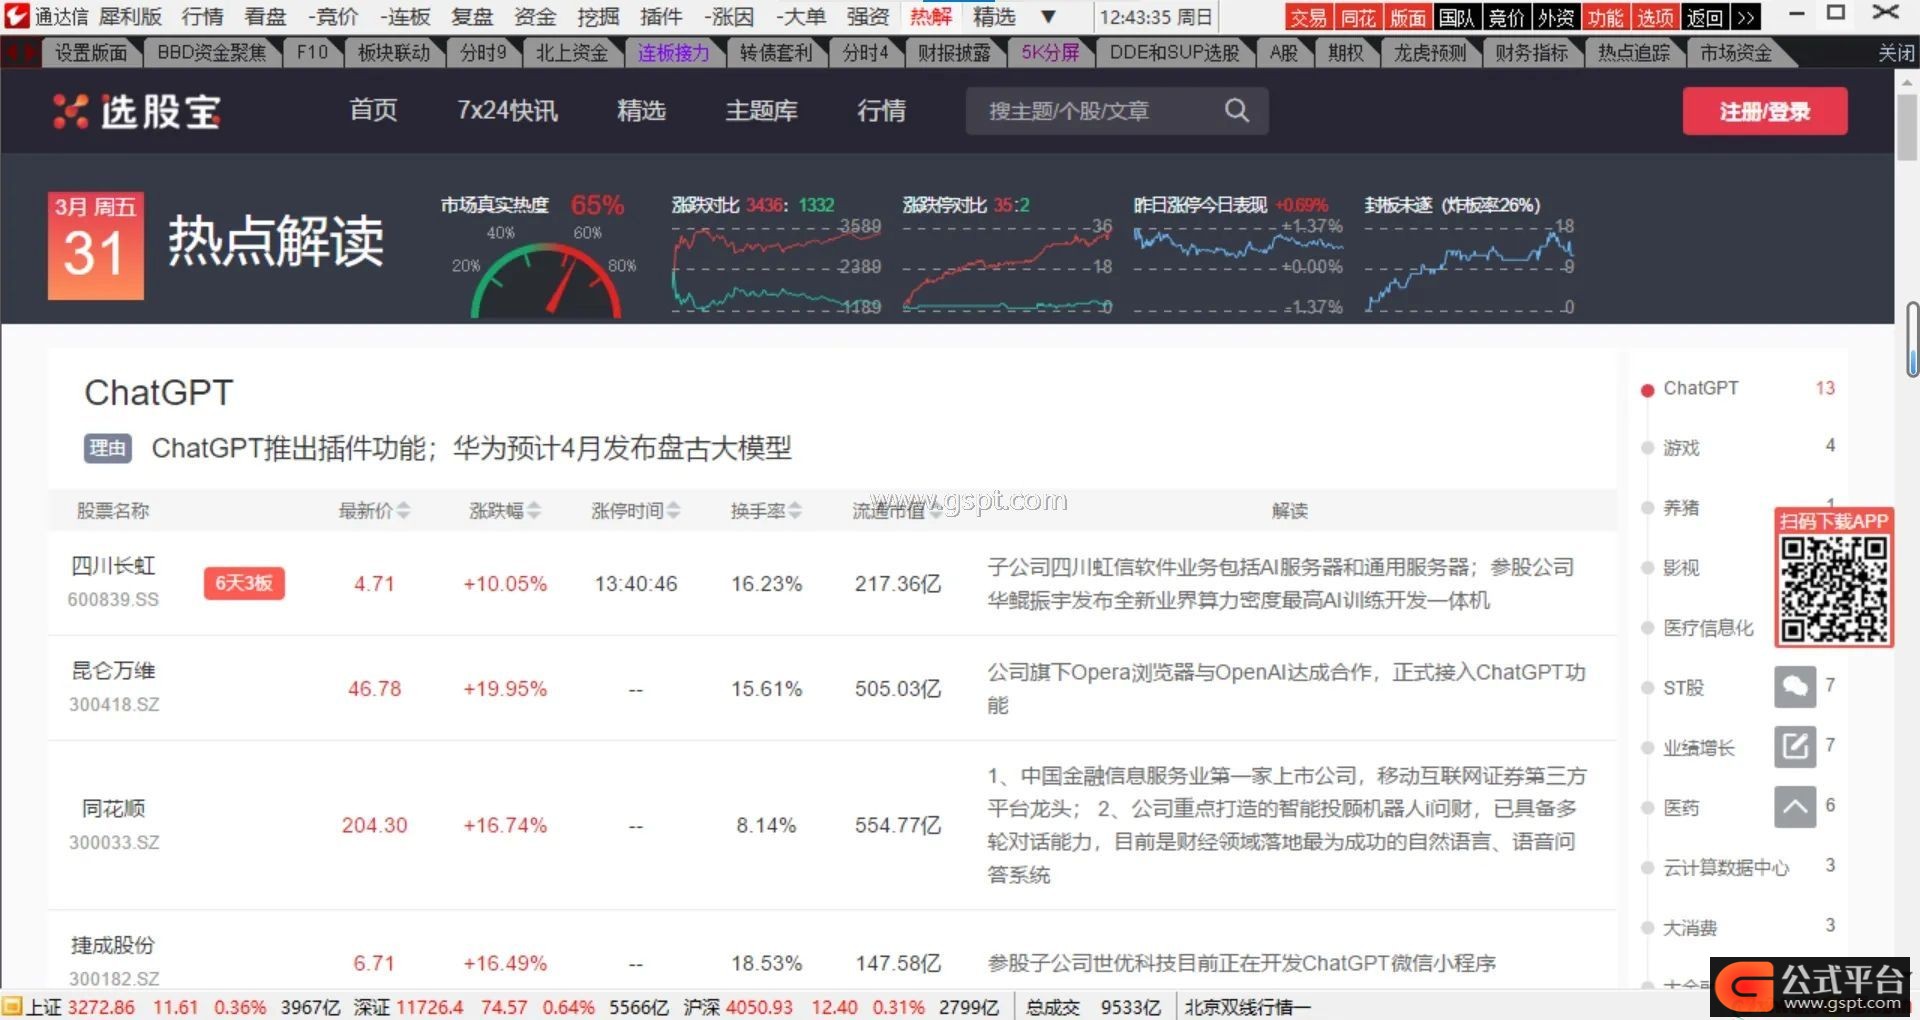Viewport: 1920px width, 1020px height.
Task: Click the QR code download image
Action: coord(1834,589)
